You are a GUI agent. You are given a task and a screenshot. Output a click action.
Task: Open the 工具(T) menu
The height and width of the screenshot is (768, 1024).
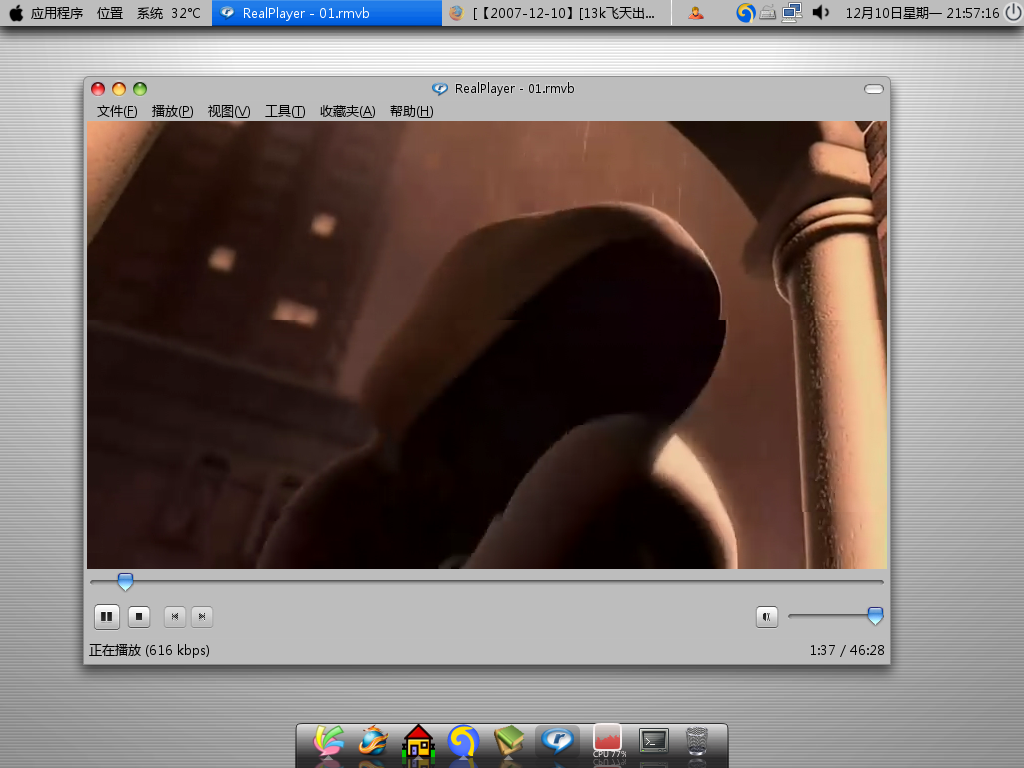[x=285, y=112]
